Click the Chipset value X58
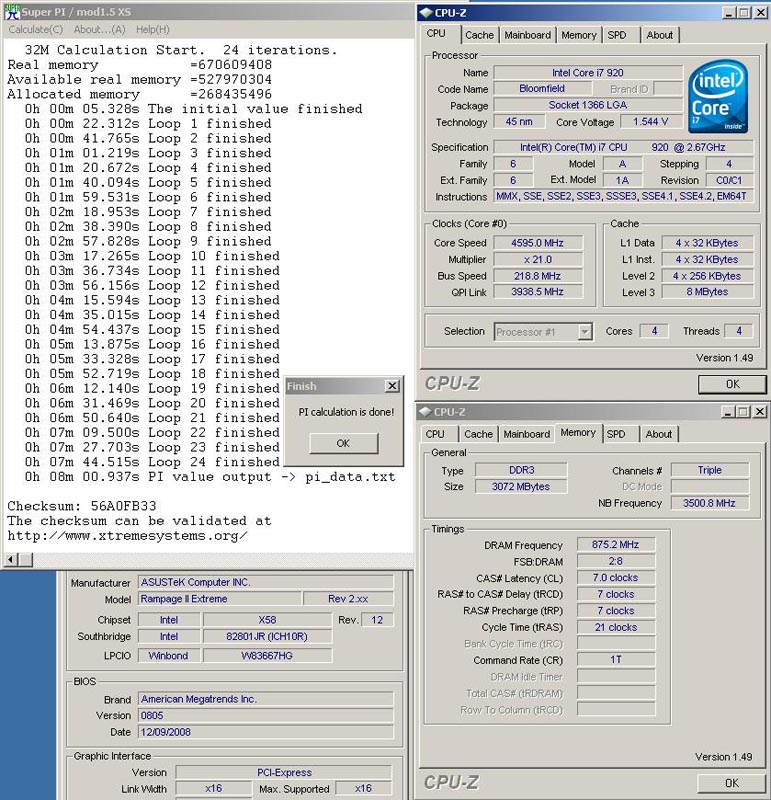This screenshot has height=800, width=771. coord(267,620)
